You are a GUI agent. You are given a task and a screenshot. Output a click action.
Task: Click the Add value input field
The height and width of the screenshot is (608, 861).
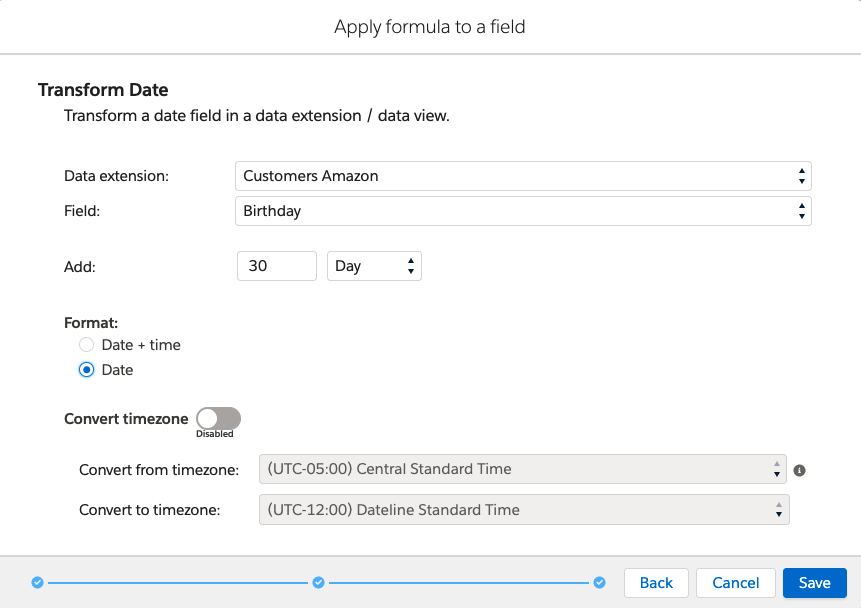tap(277, 266)
